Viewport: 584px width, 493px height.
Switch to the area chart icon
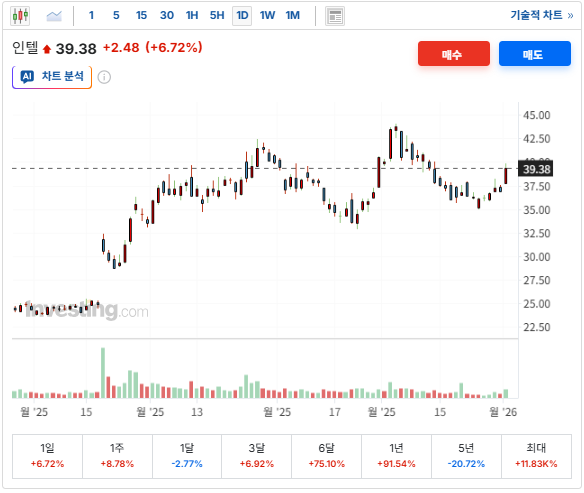click(x=54, y=16)
